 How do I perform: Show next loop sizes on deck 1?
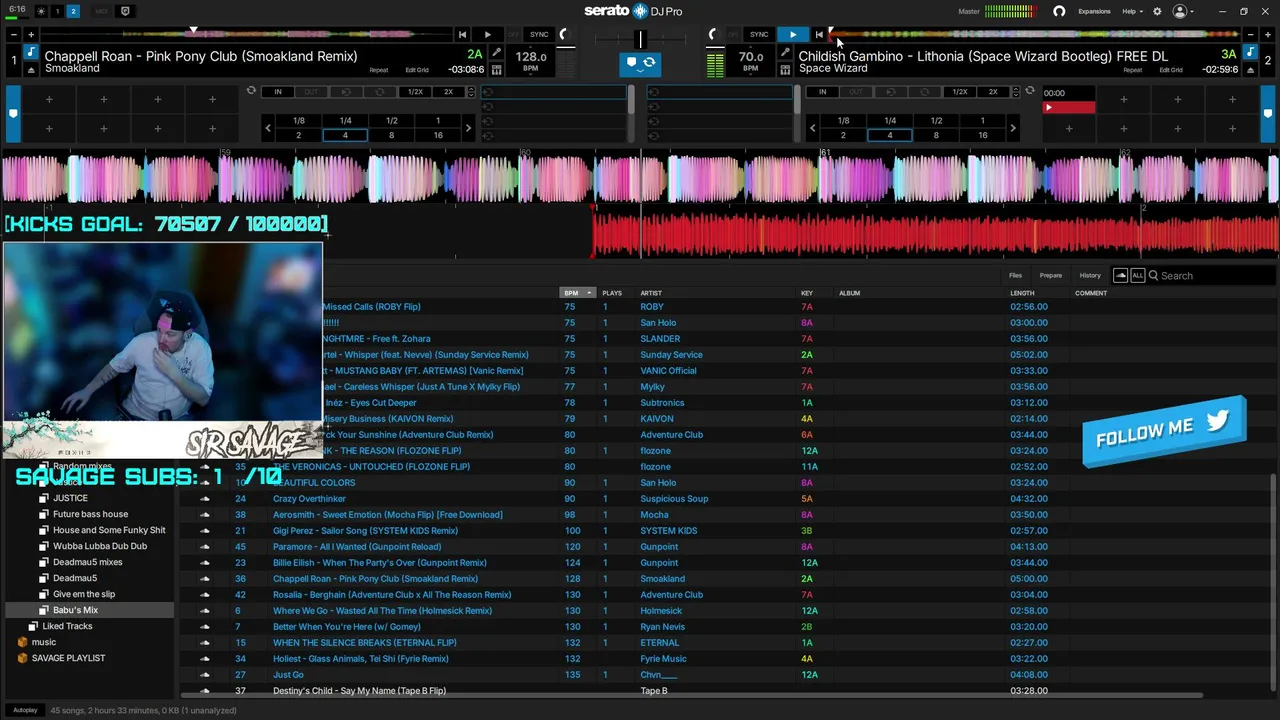coord(468,128)
